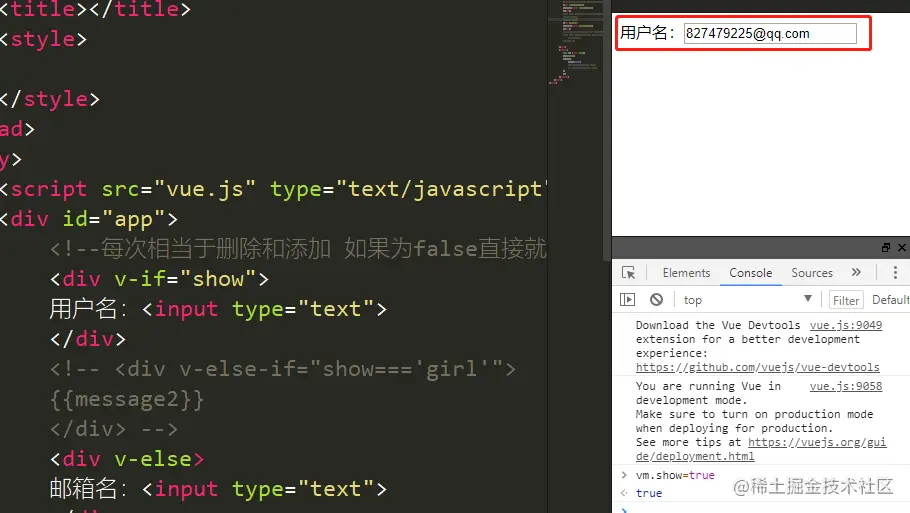The width and height of the screenshot is (910, 513).
Task: Open the Default levels dropdown
Action: point(891,299)
